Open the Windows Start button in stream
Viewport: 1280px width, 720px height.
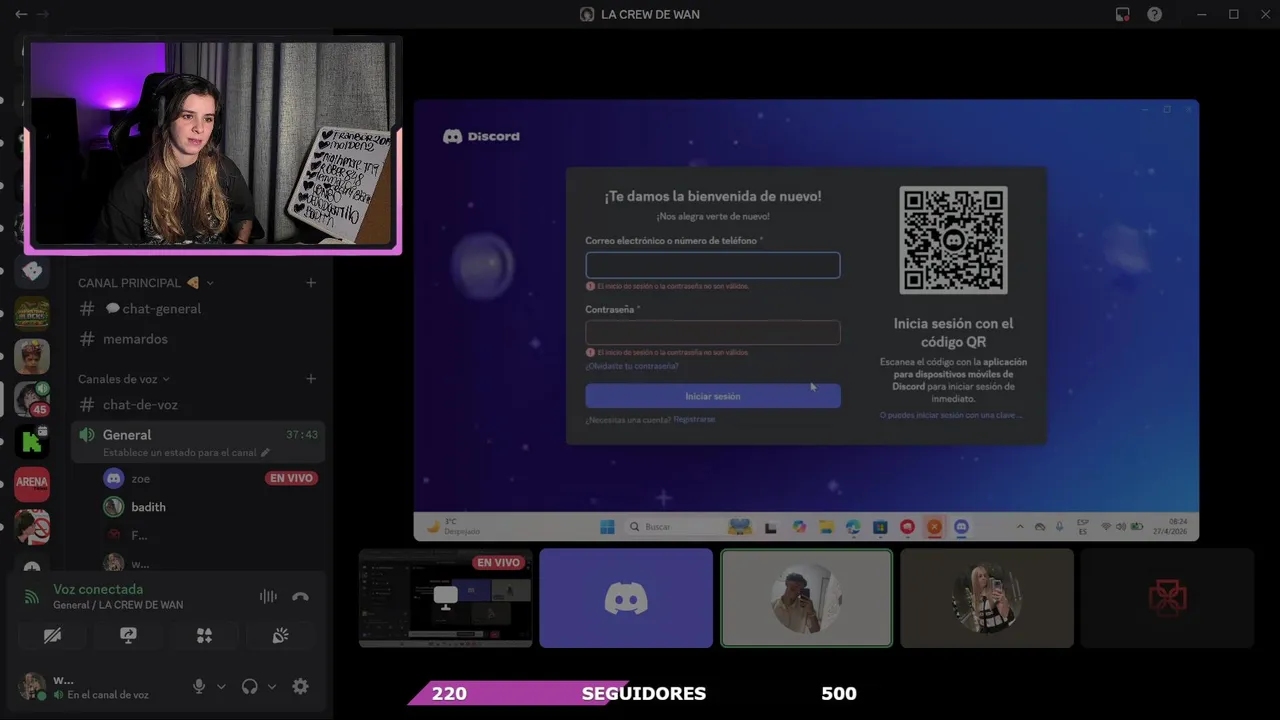pos(607,527)
